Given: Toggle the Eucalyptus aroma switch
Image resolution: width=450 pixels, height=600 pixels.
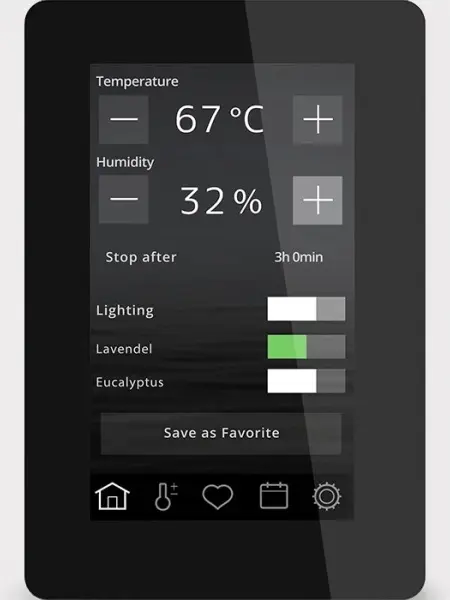Looking at the screenshot, I should [x=306, y=381].
